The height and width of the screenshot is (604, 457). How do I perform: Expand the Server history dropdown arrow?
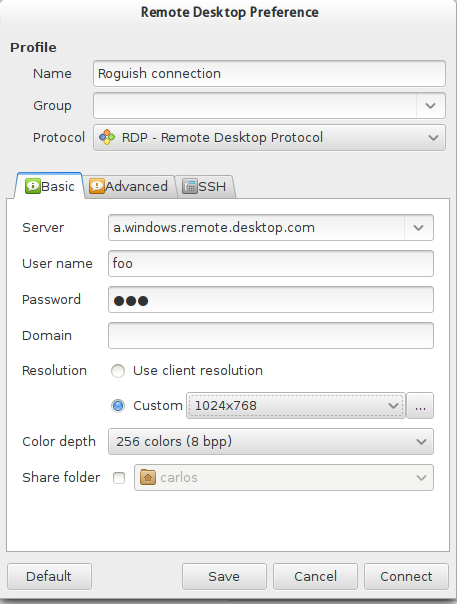(x=419, y=228)
